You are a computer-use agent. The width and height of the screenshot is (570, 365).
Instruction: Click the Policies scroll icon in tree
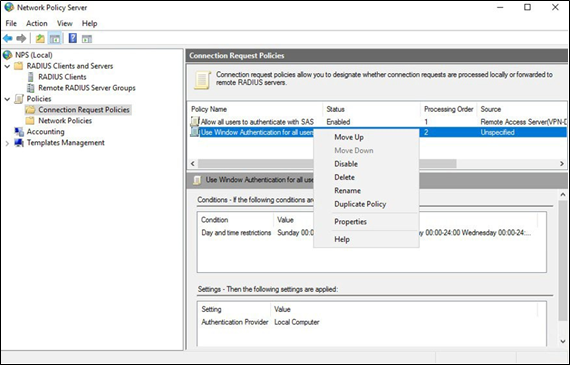tap(19, 99)
